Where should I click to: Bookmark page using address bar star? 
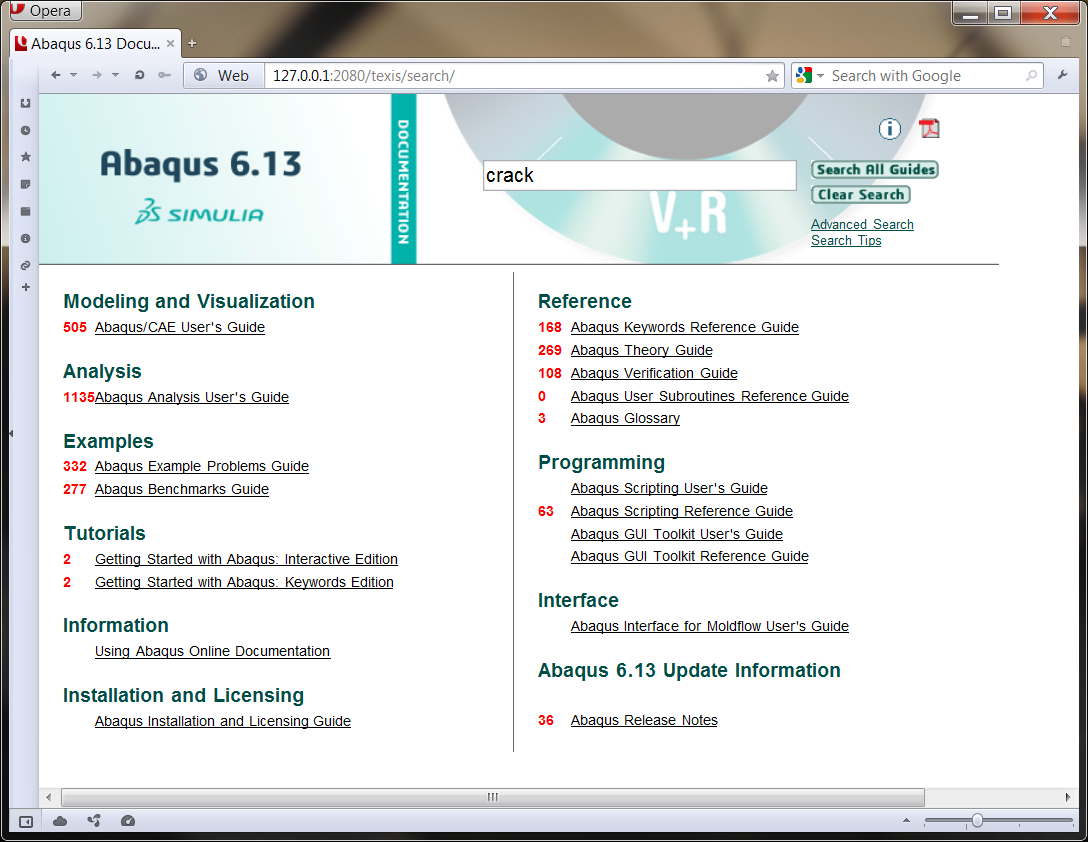tap(772, 76)
